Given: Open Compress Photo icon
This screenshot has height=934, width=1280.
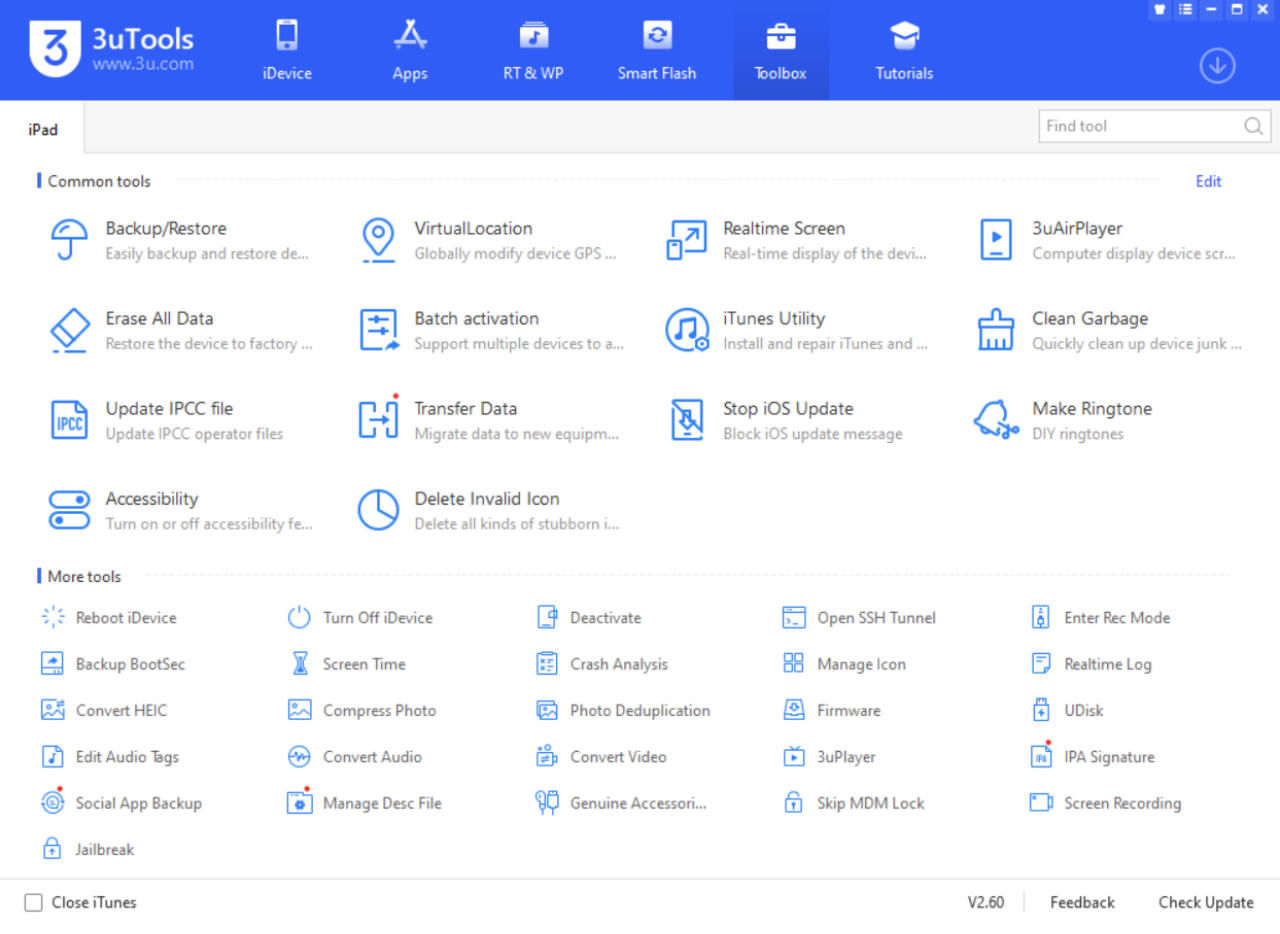Looking at the screenshot, I should coord(300,710).
